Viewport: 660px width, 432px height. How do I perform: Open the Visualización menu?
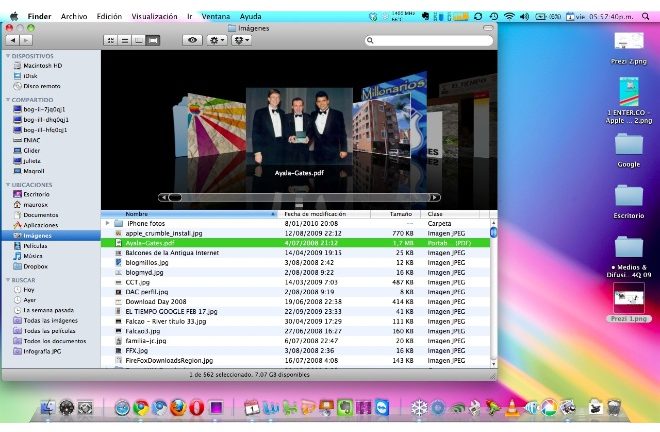154,16
